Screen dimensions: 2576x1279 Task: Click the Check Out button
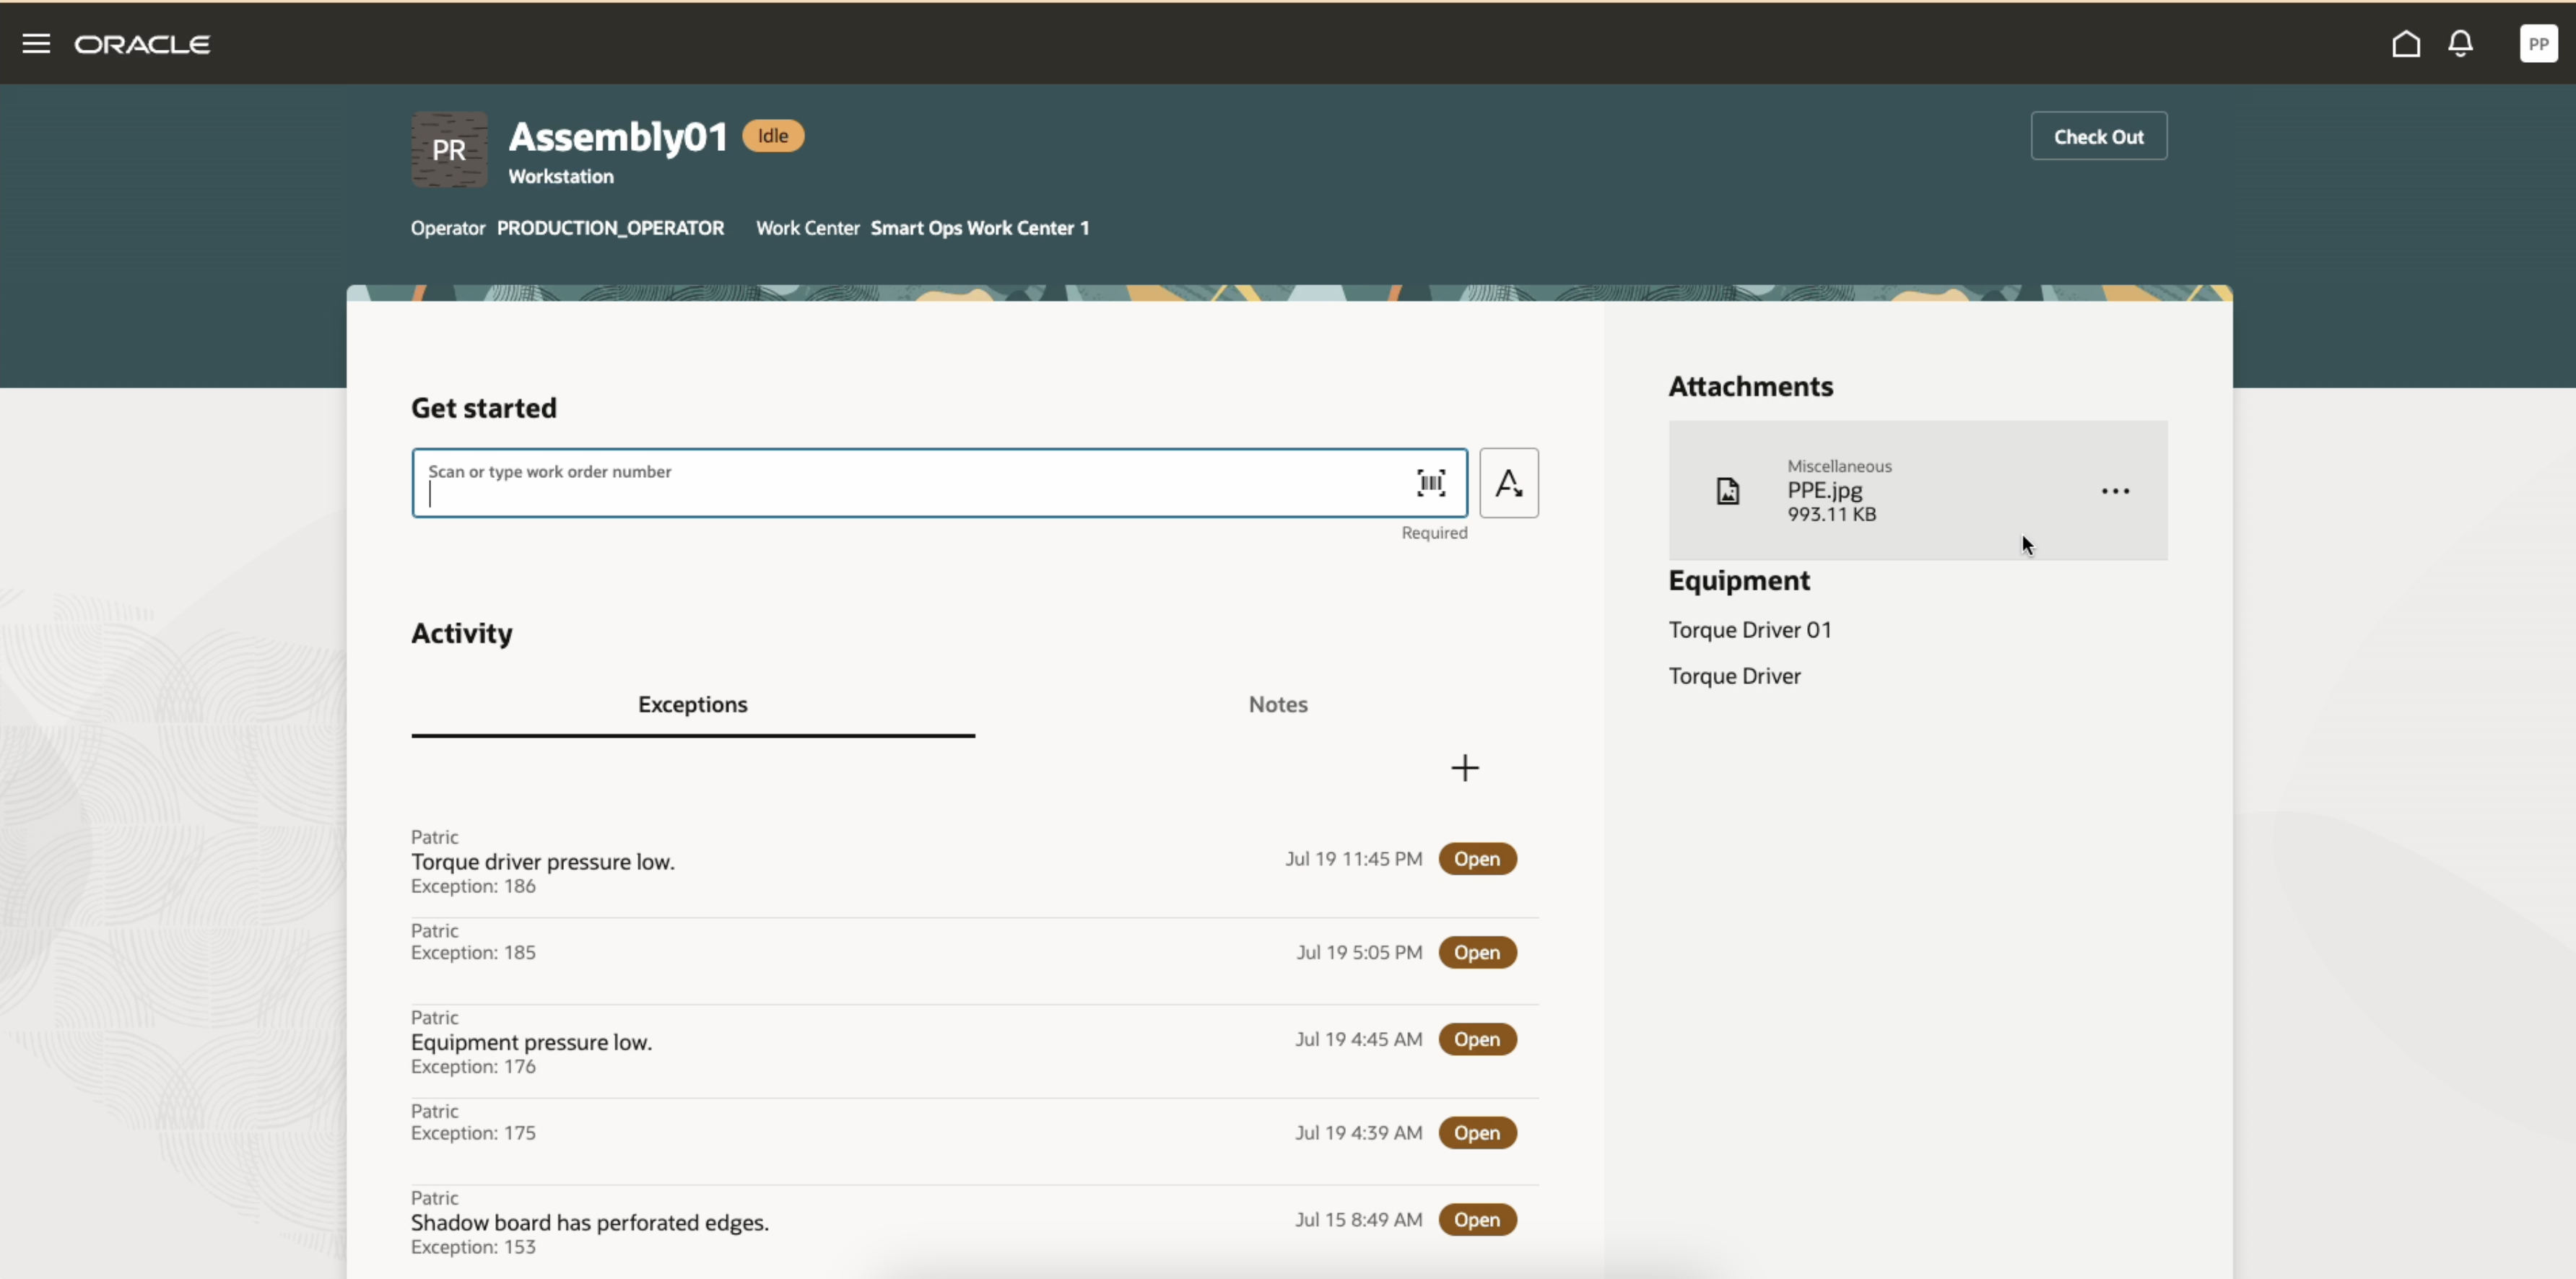(x=2099, y=135)
